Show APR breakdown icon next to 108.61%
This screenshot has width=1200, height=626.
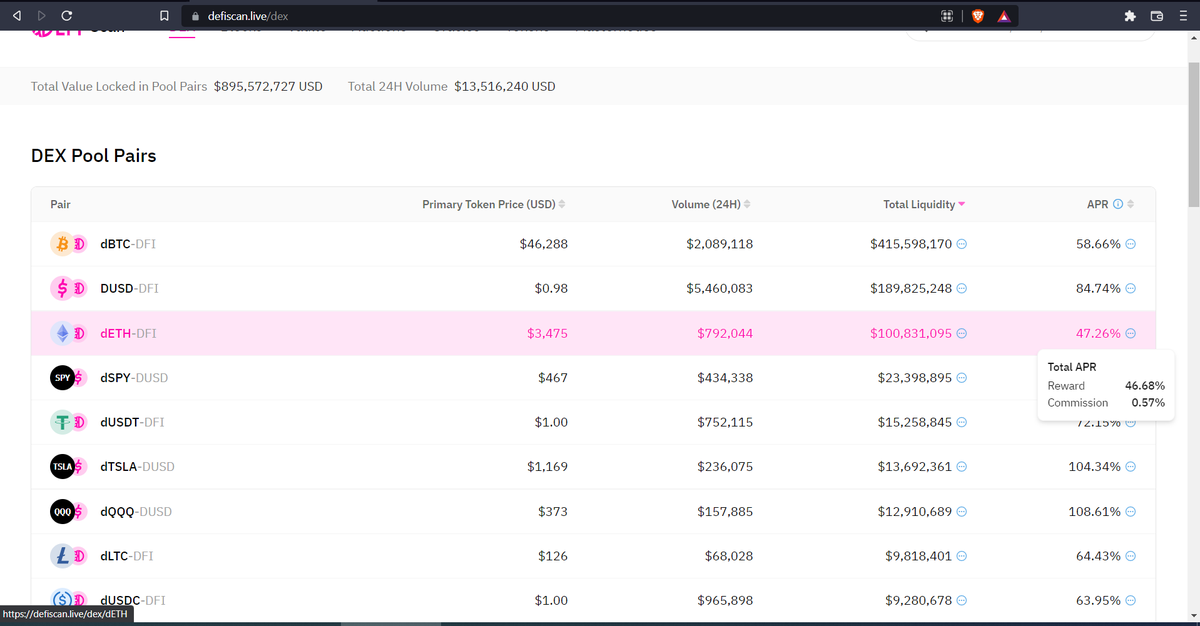tap(1131, 511)
